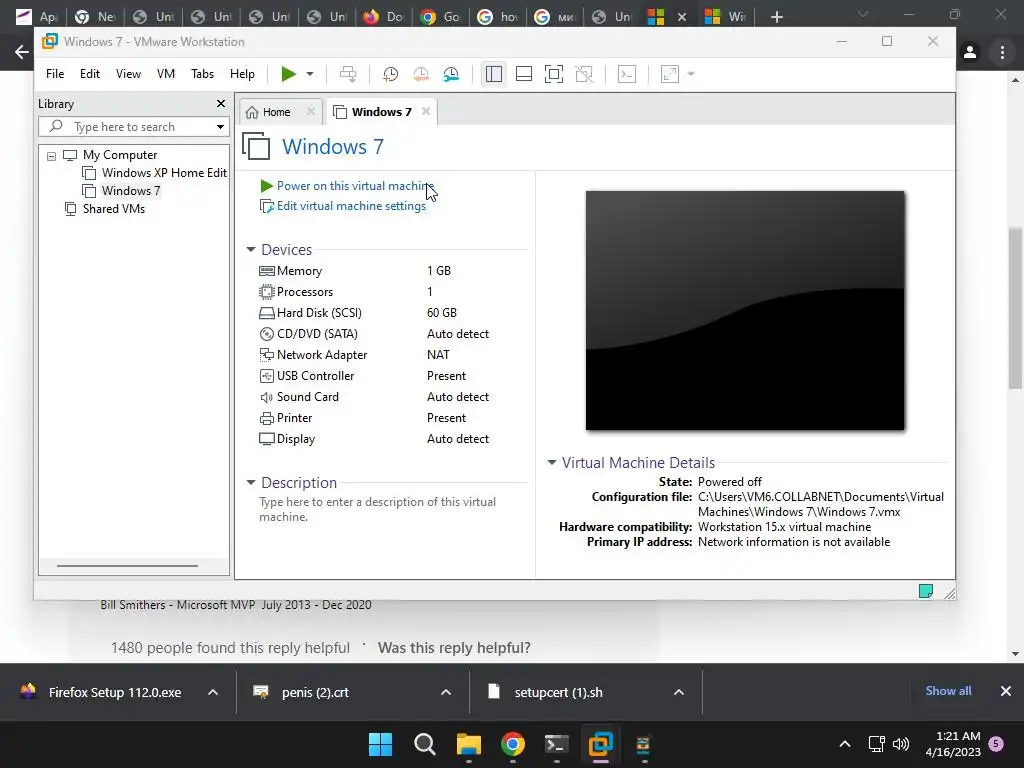The height and width of the screenshot is (768, 1024).
Task: Click the stretch guest toolbar icon
Action: click(670, 74)
